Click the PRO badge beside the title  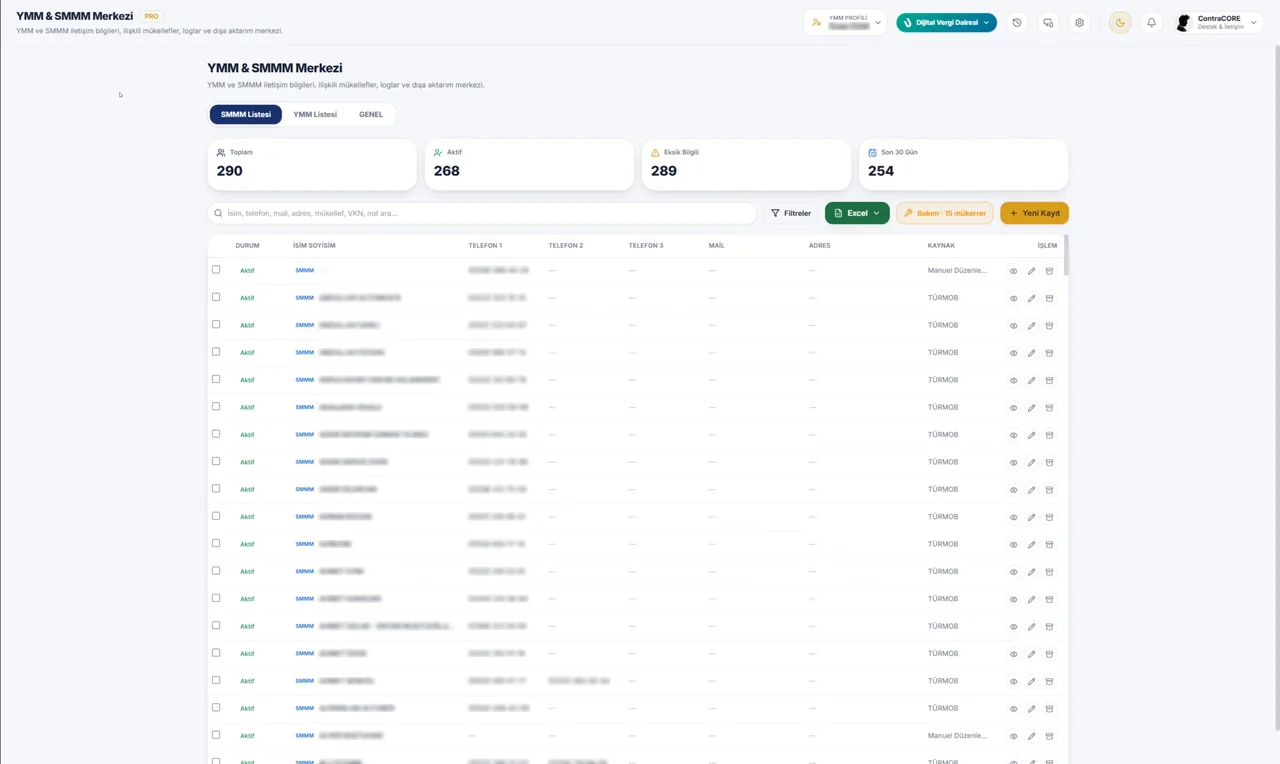pos(151,16)
